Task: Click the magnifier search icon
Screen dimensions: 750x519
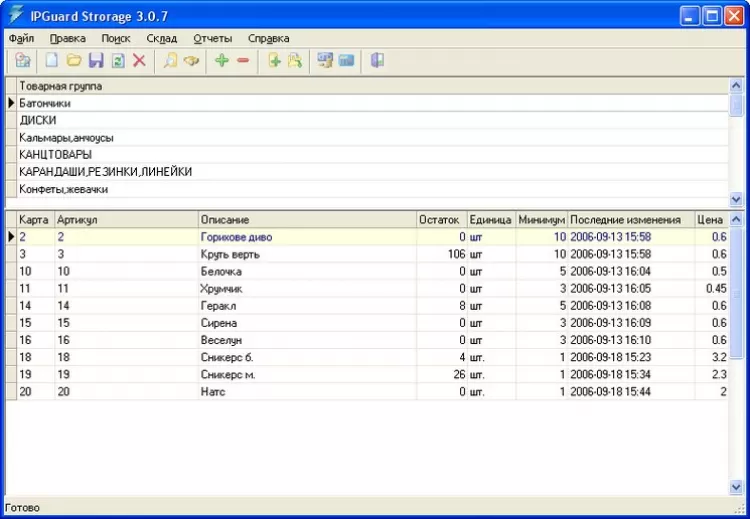Action: pos(170,61)
